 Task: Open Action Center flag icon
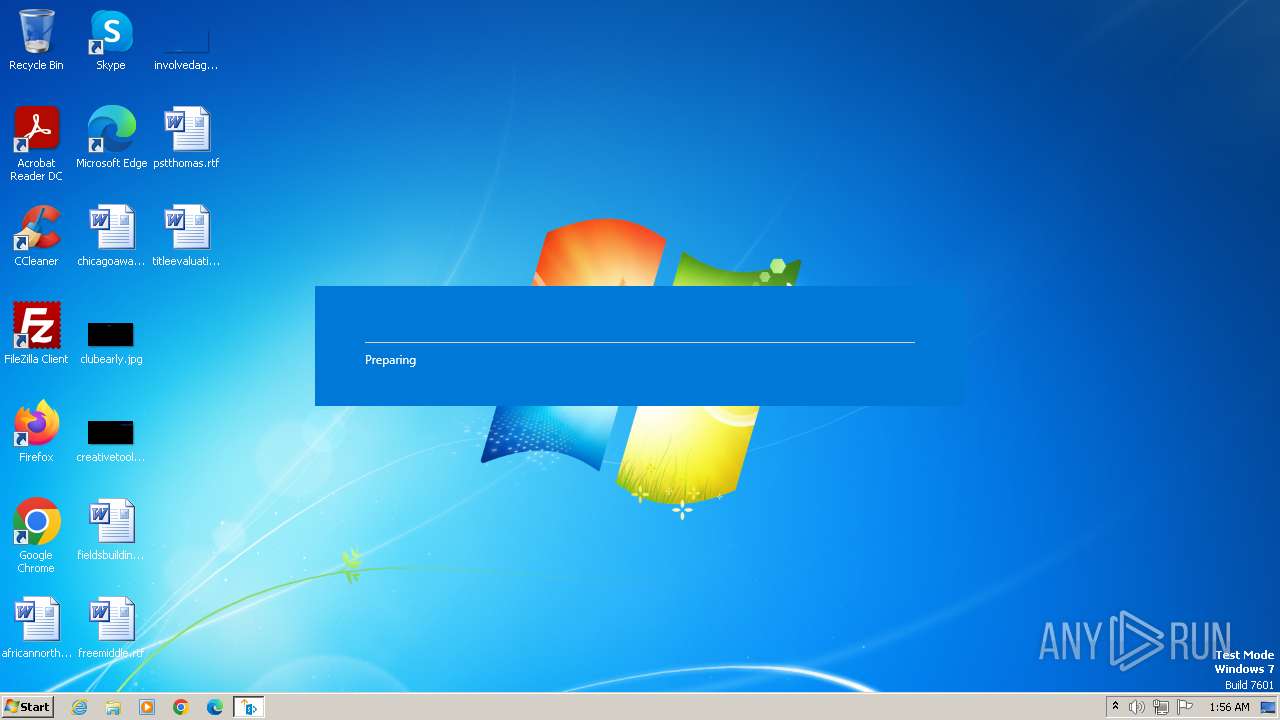tap(1185, 707)
